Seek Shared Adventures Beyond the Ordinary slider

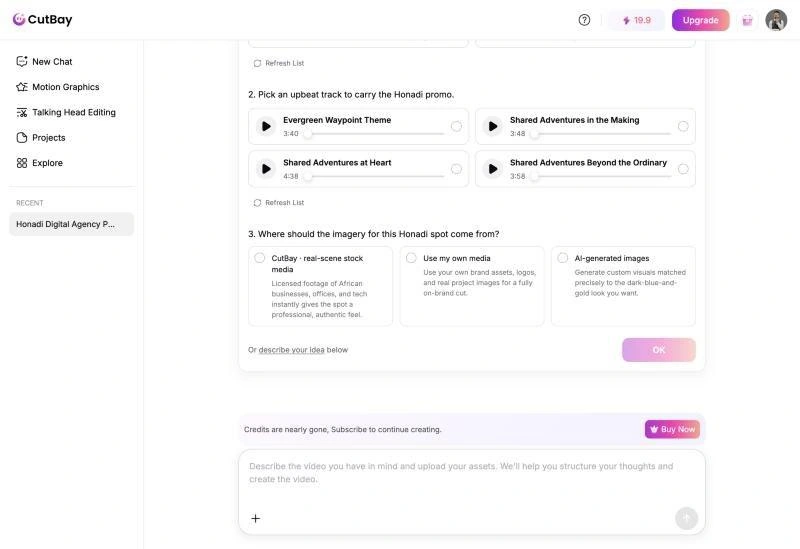tap(601, 176)
